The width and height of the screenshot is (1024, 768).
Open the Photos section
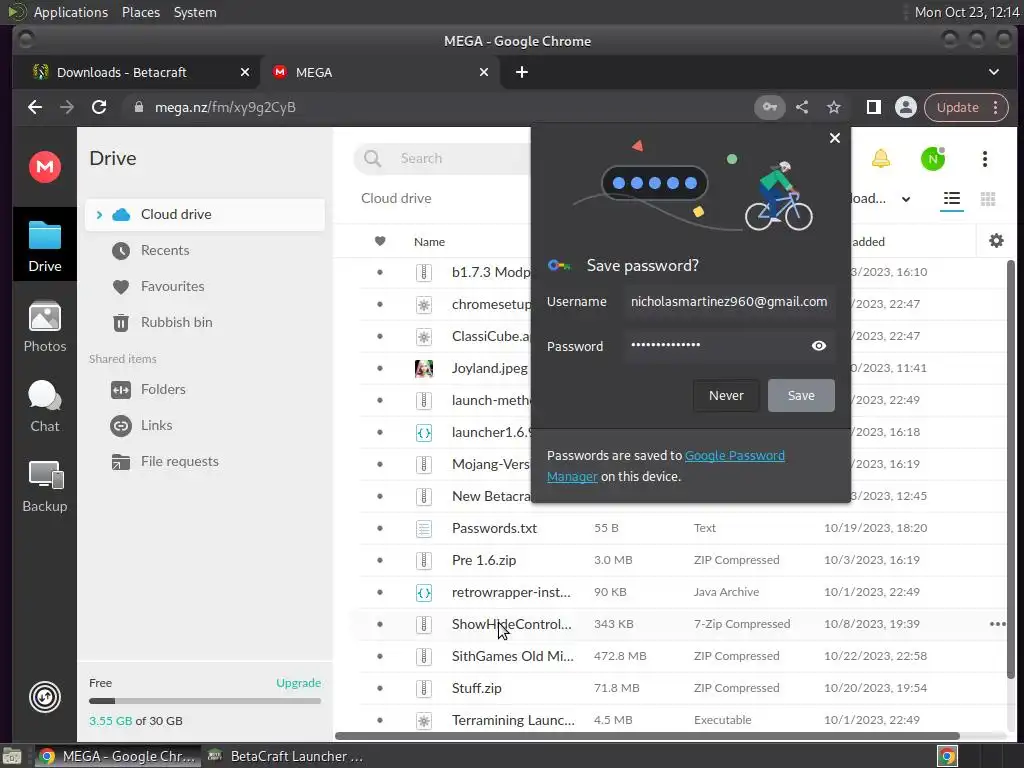[44, 327]
